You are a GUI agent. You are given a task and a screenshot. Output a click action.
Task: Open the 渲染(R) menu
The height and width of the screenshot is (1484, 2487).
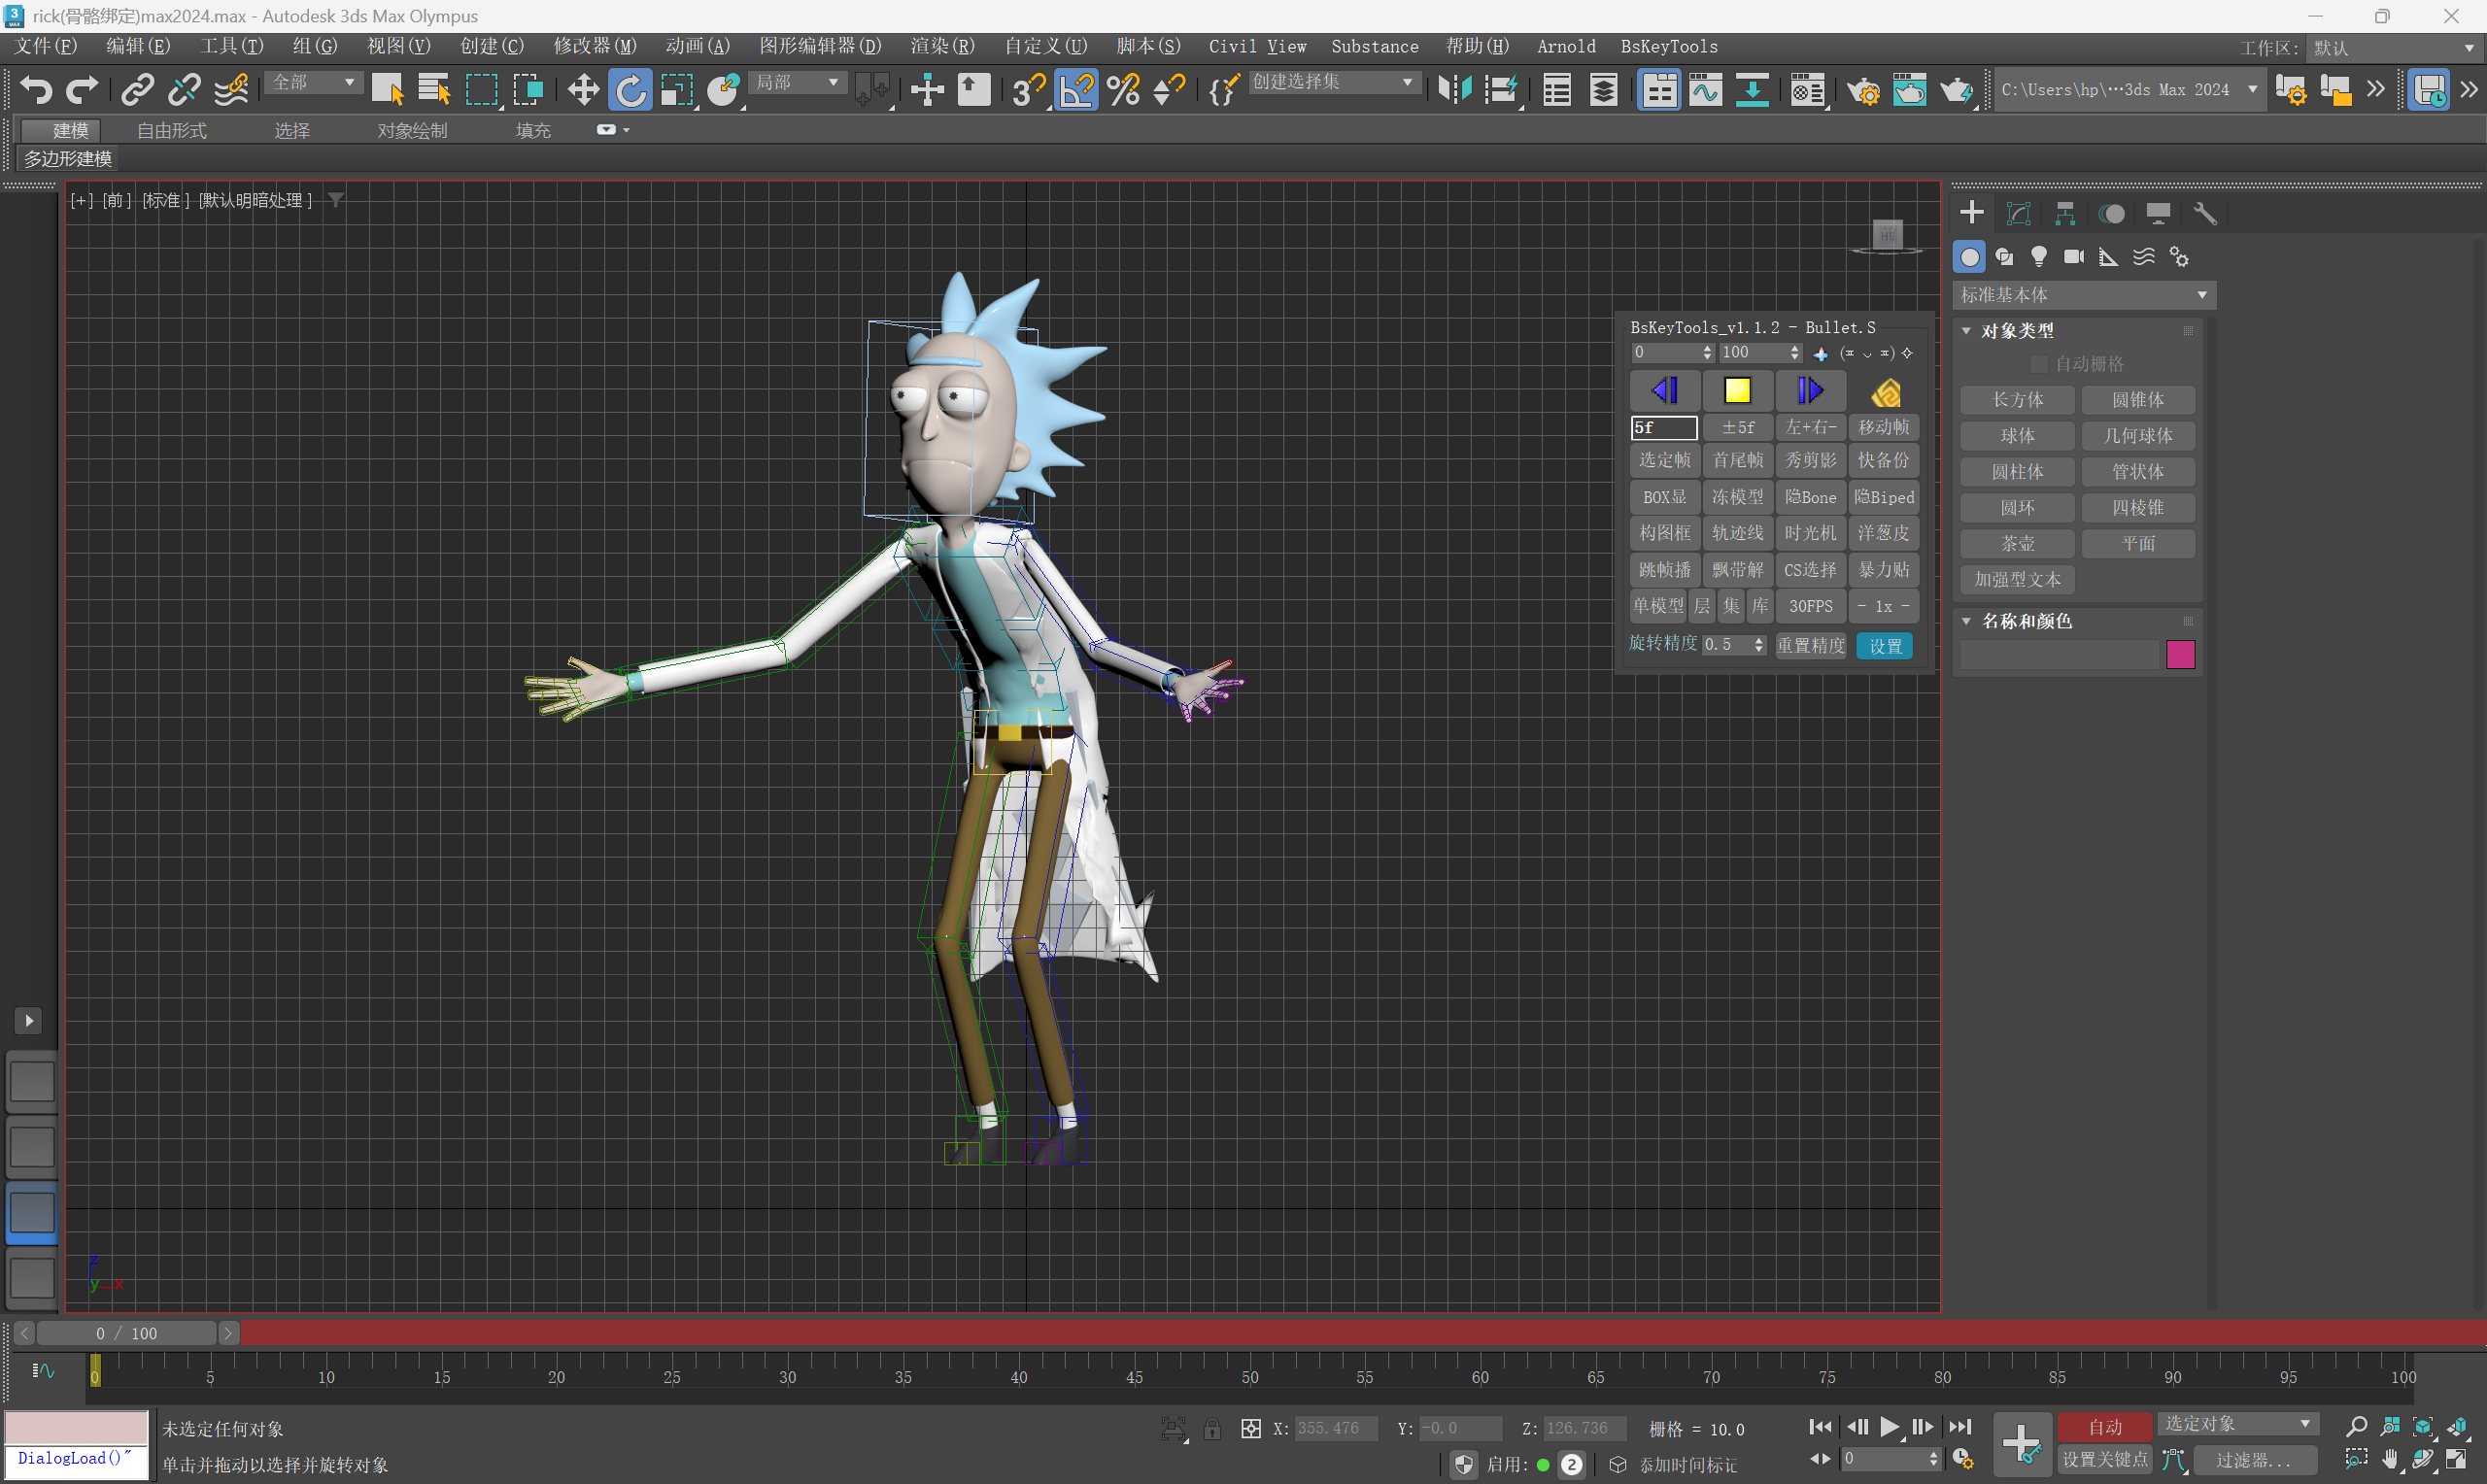tap(942, 46)
